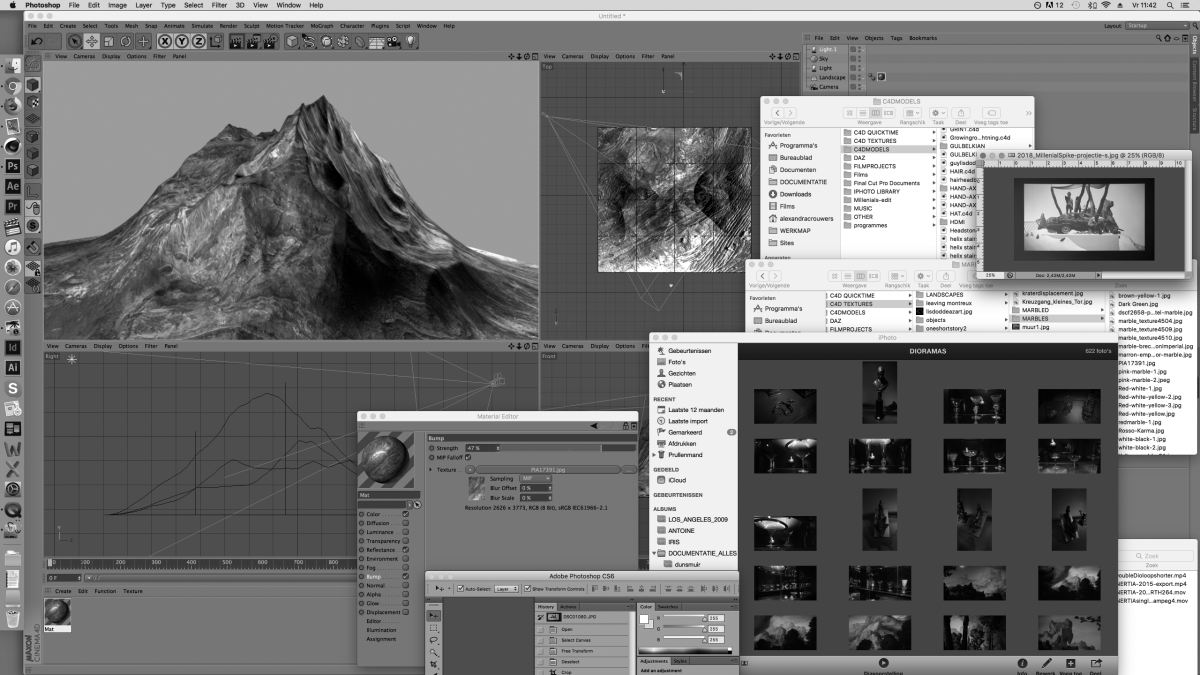Click the back button in C4DMODELS Finder window
The height and width of the screenshot is (675, 1200).
point(775,113)
